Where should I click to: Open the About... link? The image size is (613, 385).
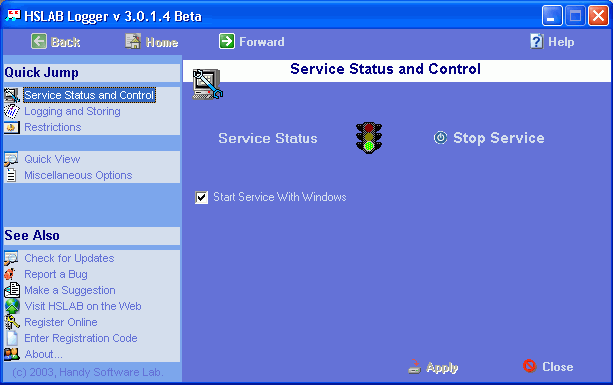[x=43, y=354]
